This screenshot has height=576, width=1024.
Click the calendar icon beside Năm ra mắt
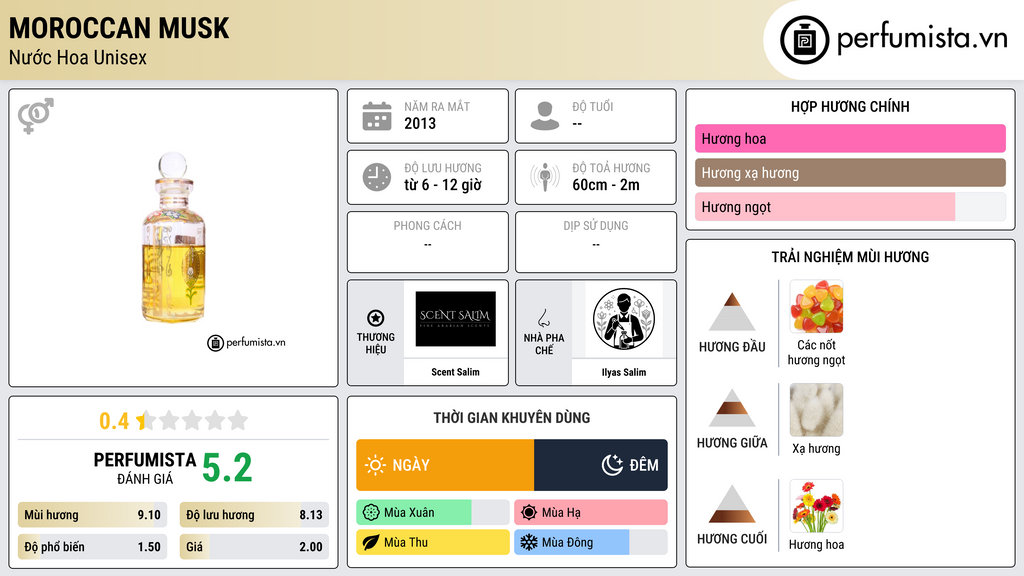(377, 116)
